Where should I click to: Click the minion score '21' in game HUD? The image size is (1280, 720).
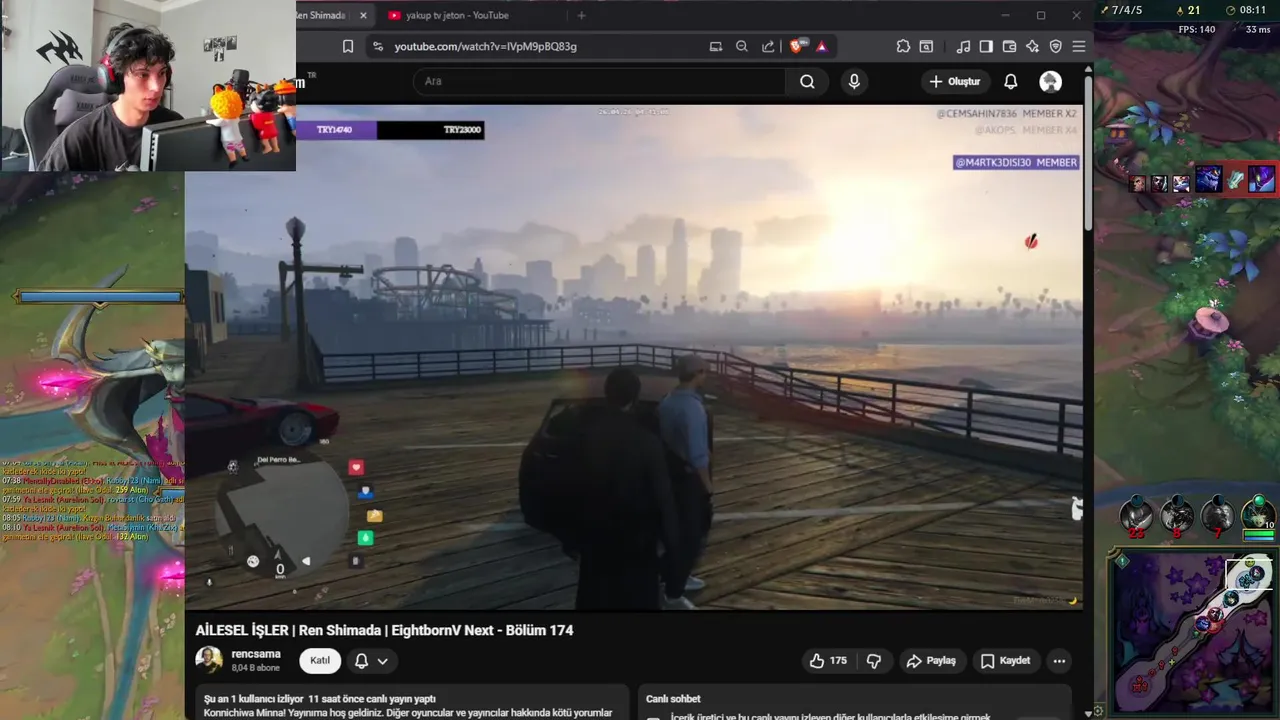pyautogui.click(x=1194, y=10)
